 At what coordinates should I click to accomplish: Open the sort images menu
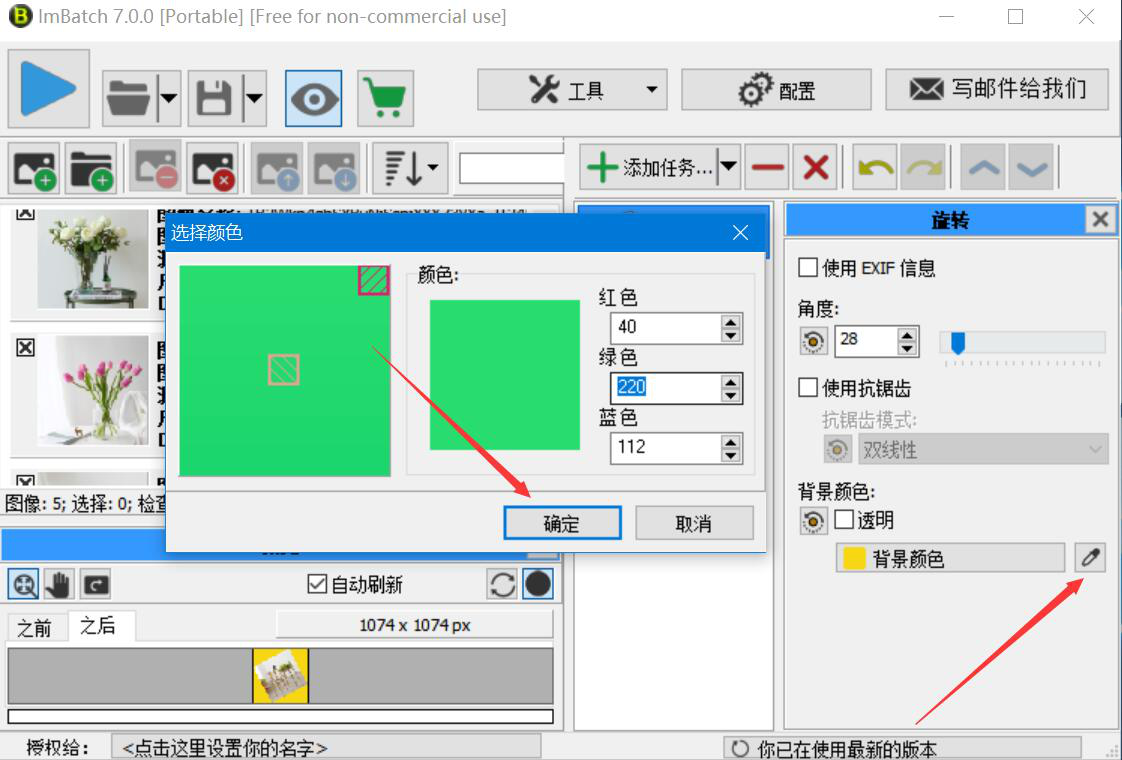411,169
